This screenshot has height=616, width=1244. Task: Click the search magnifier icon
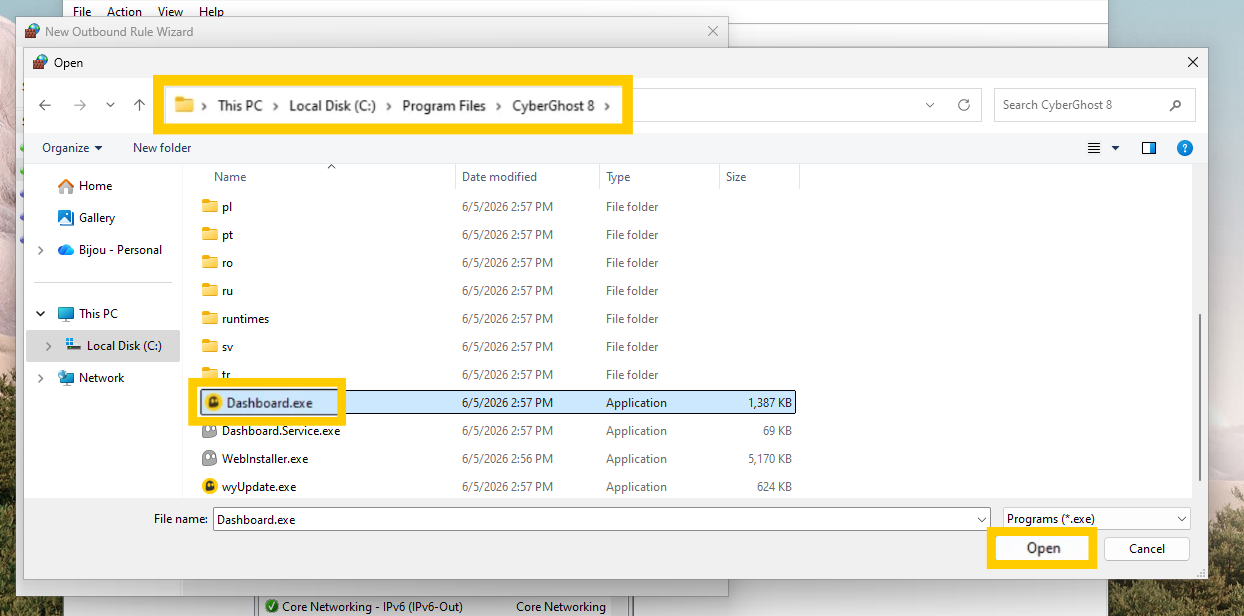1175,105
